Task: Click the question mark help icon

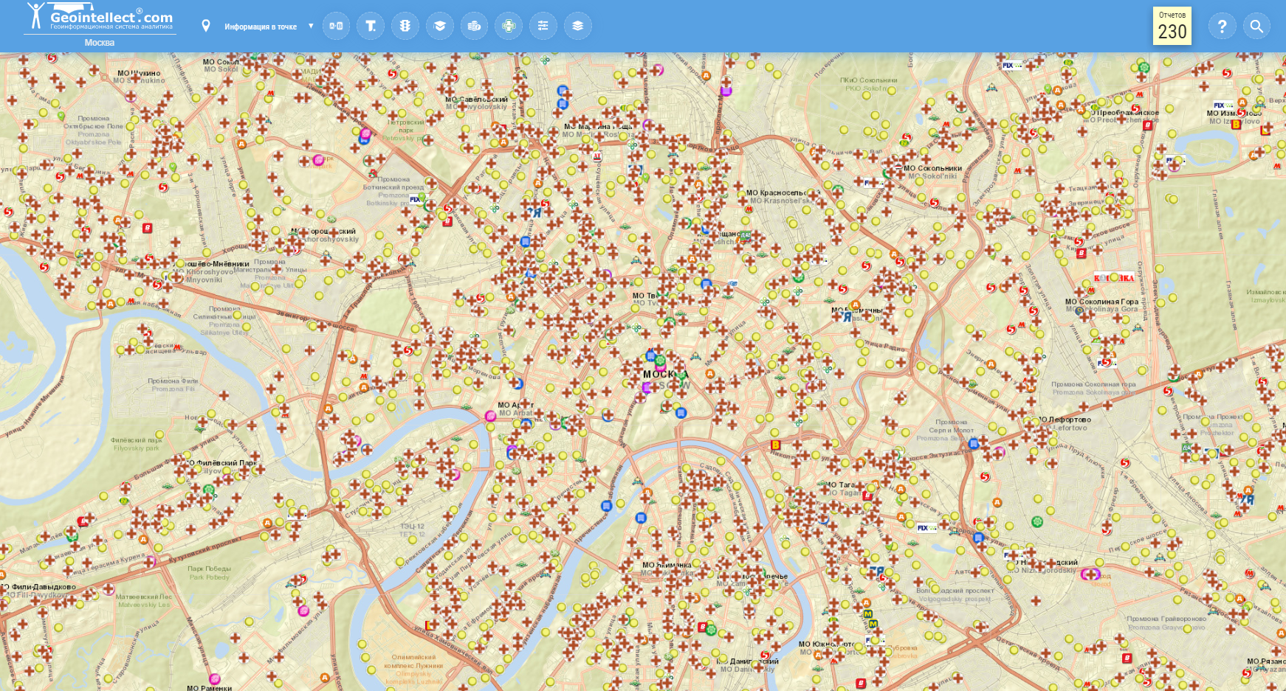Action: click(1221, 26)
